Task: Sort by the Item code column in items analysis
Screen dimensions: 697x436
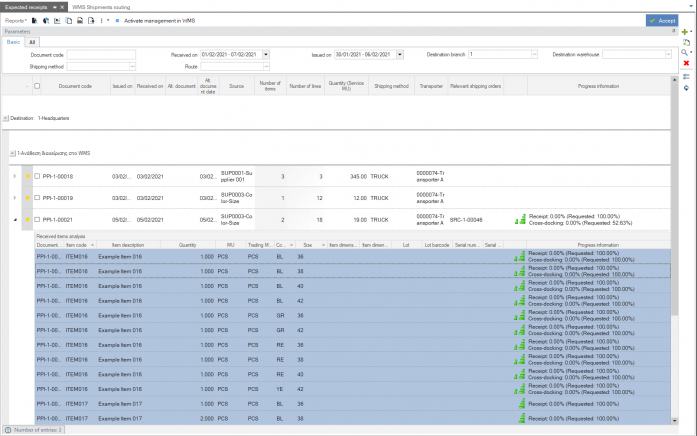Action: pyautogui.click(x=79, y=245)
